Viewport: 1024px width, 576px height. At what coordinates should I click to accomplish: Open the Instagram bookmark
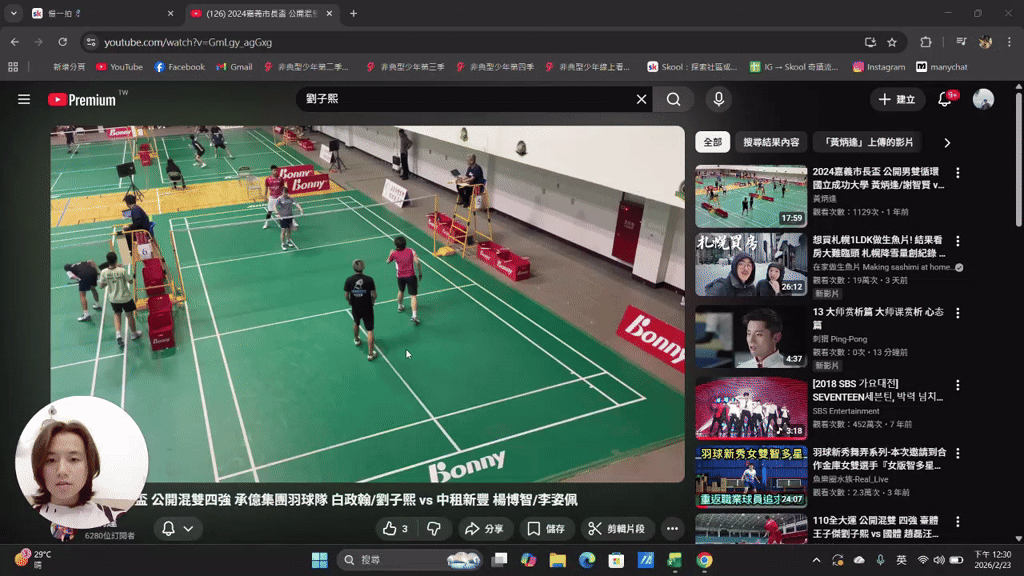(879, 67)
